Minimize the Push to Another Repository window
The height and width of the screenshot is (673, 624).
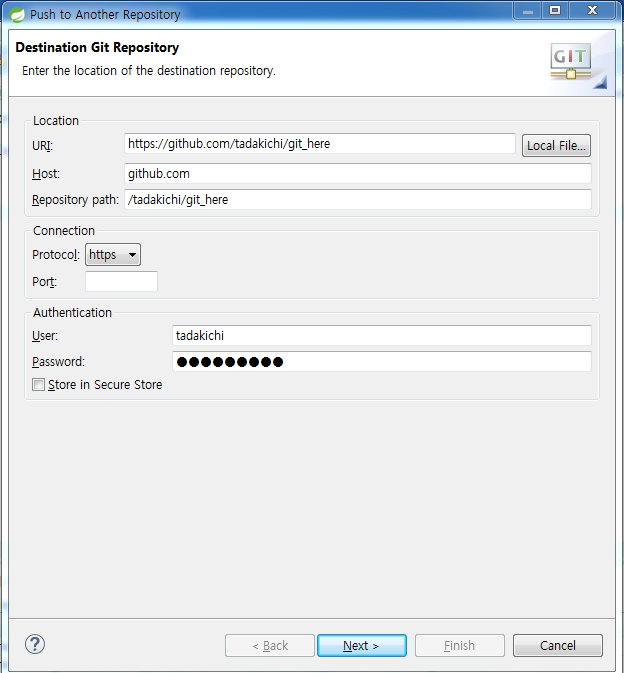point(528,11)
